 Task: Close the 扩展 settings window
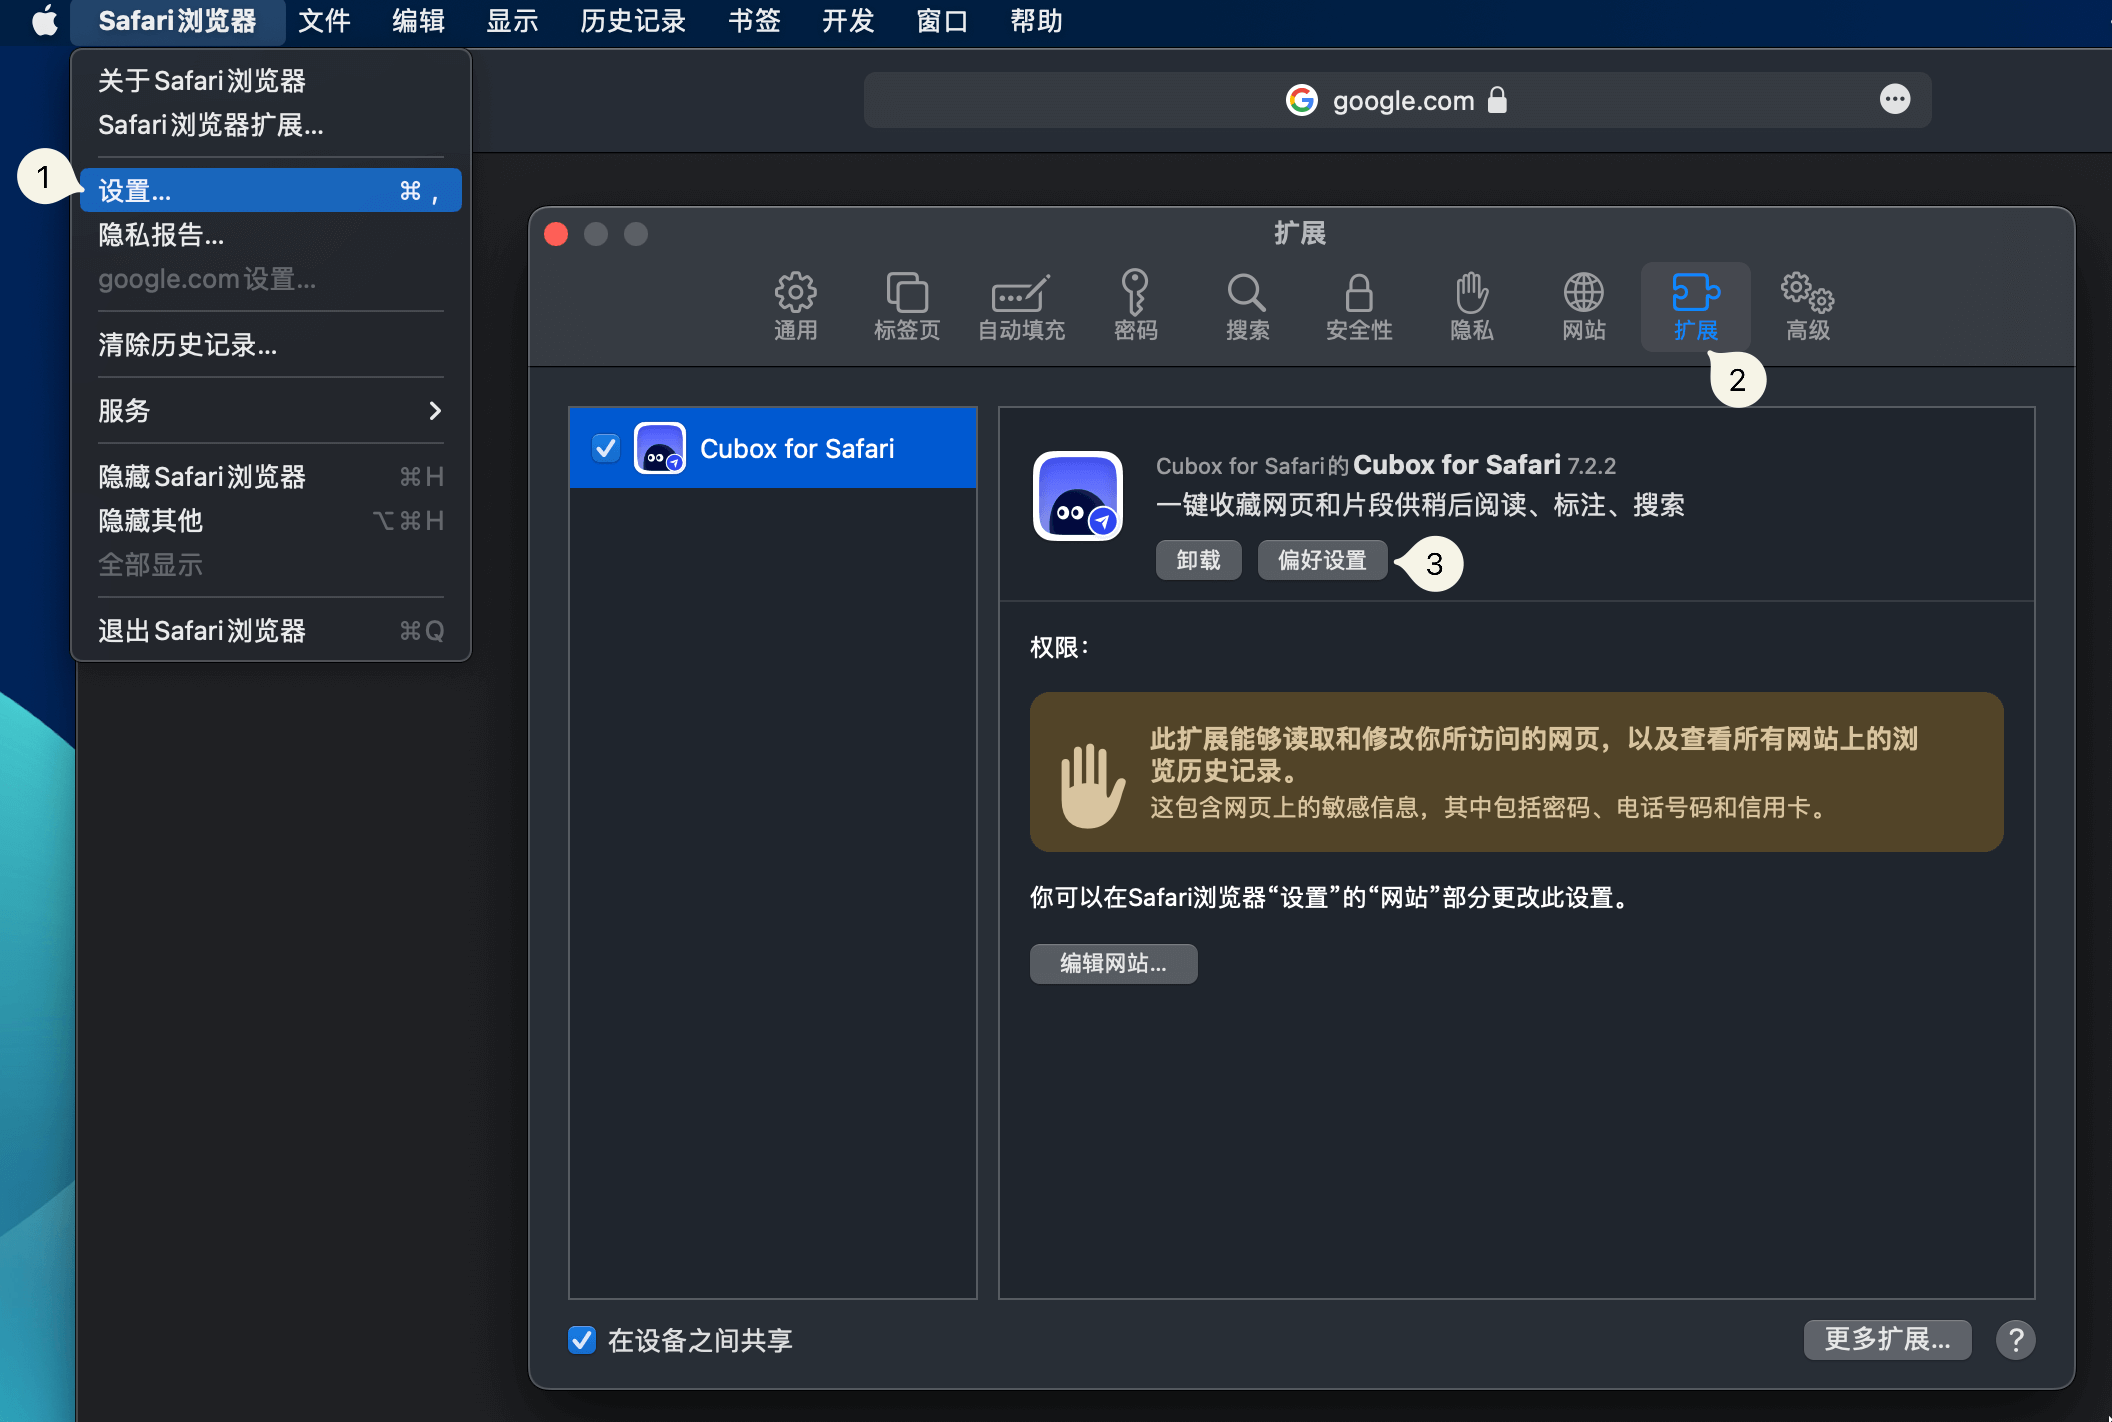[x=556, y=234]
